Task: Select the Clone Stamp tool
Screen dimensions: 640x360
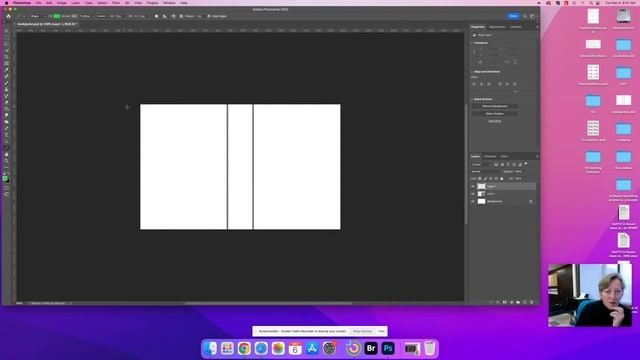Action: 7,89
